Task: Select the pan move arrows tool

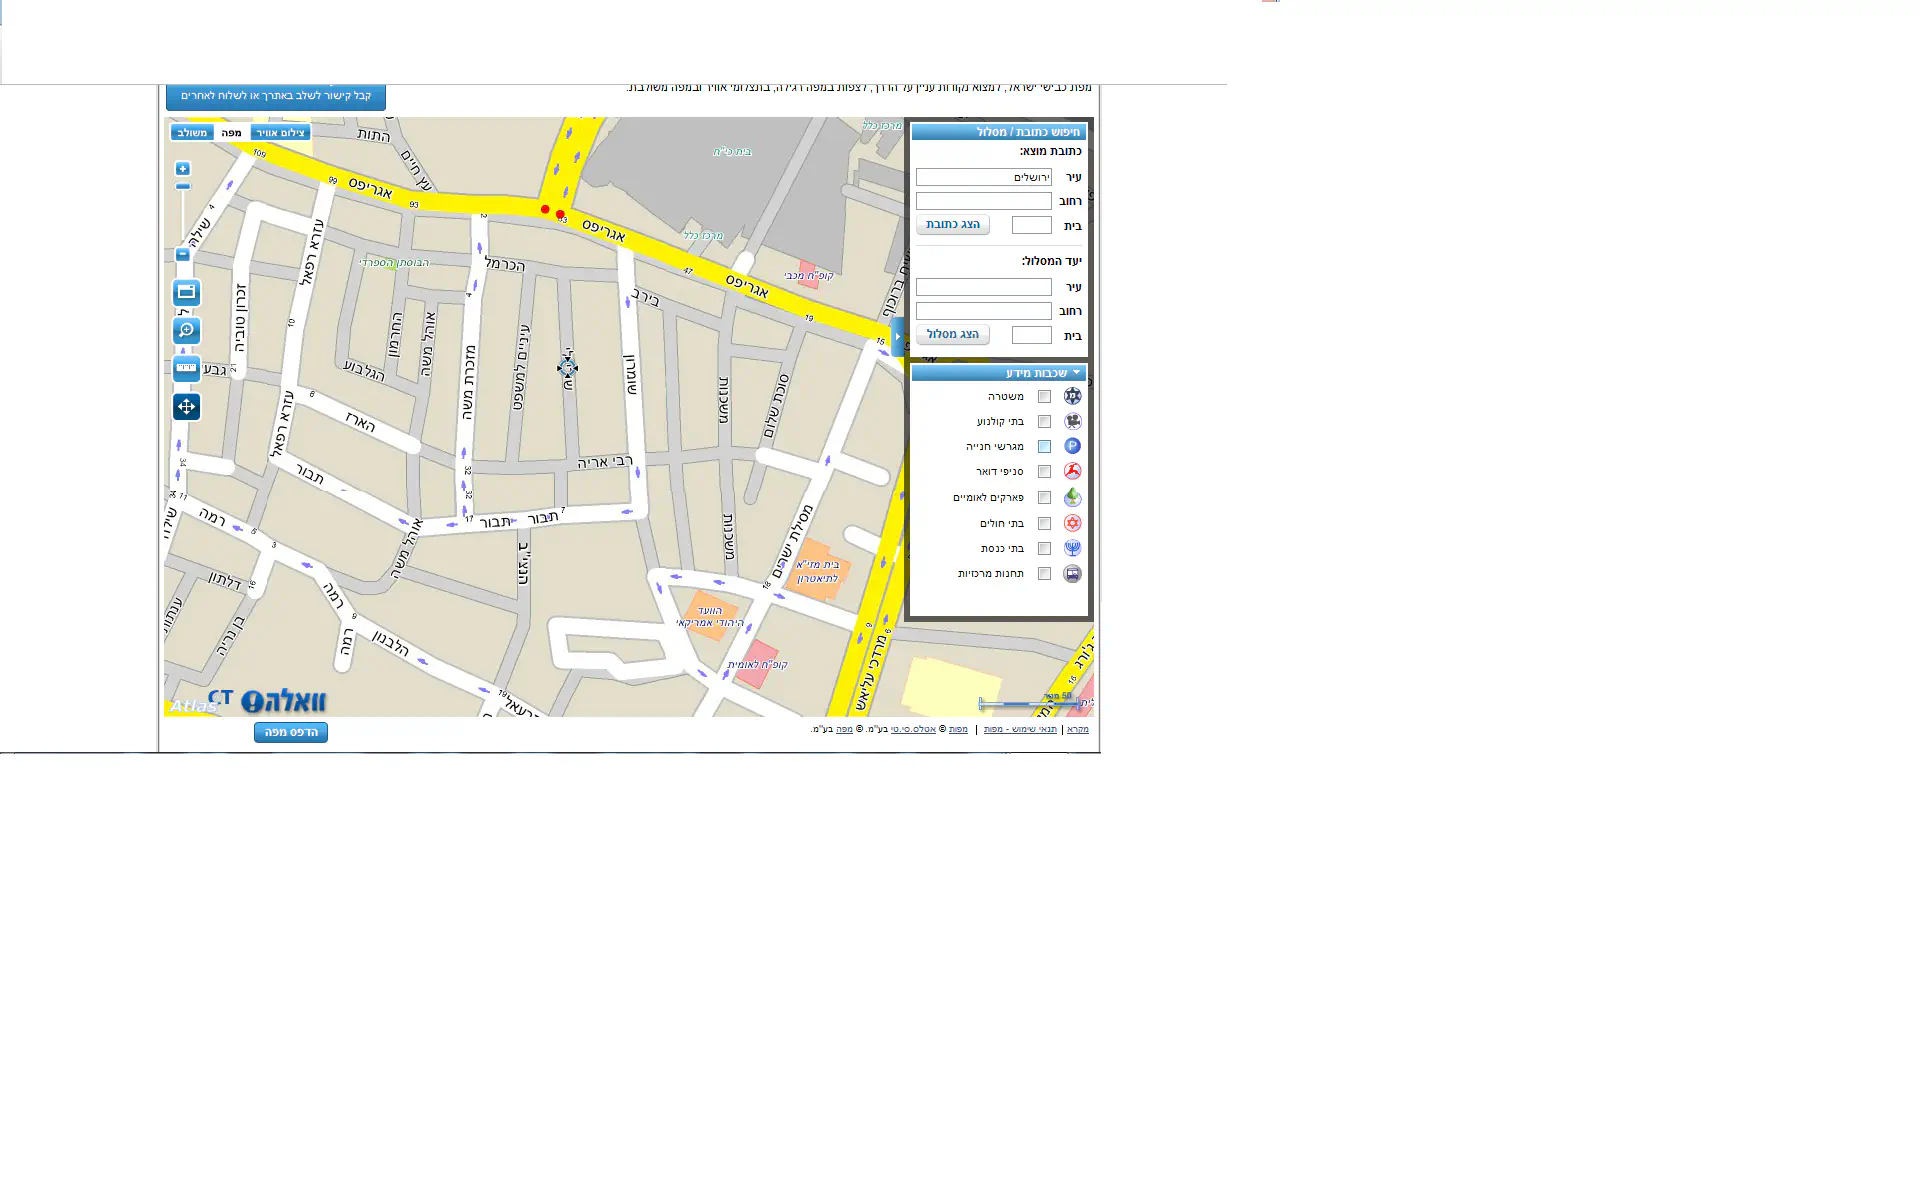Action: pos(186,406)
